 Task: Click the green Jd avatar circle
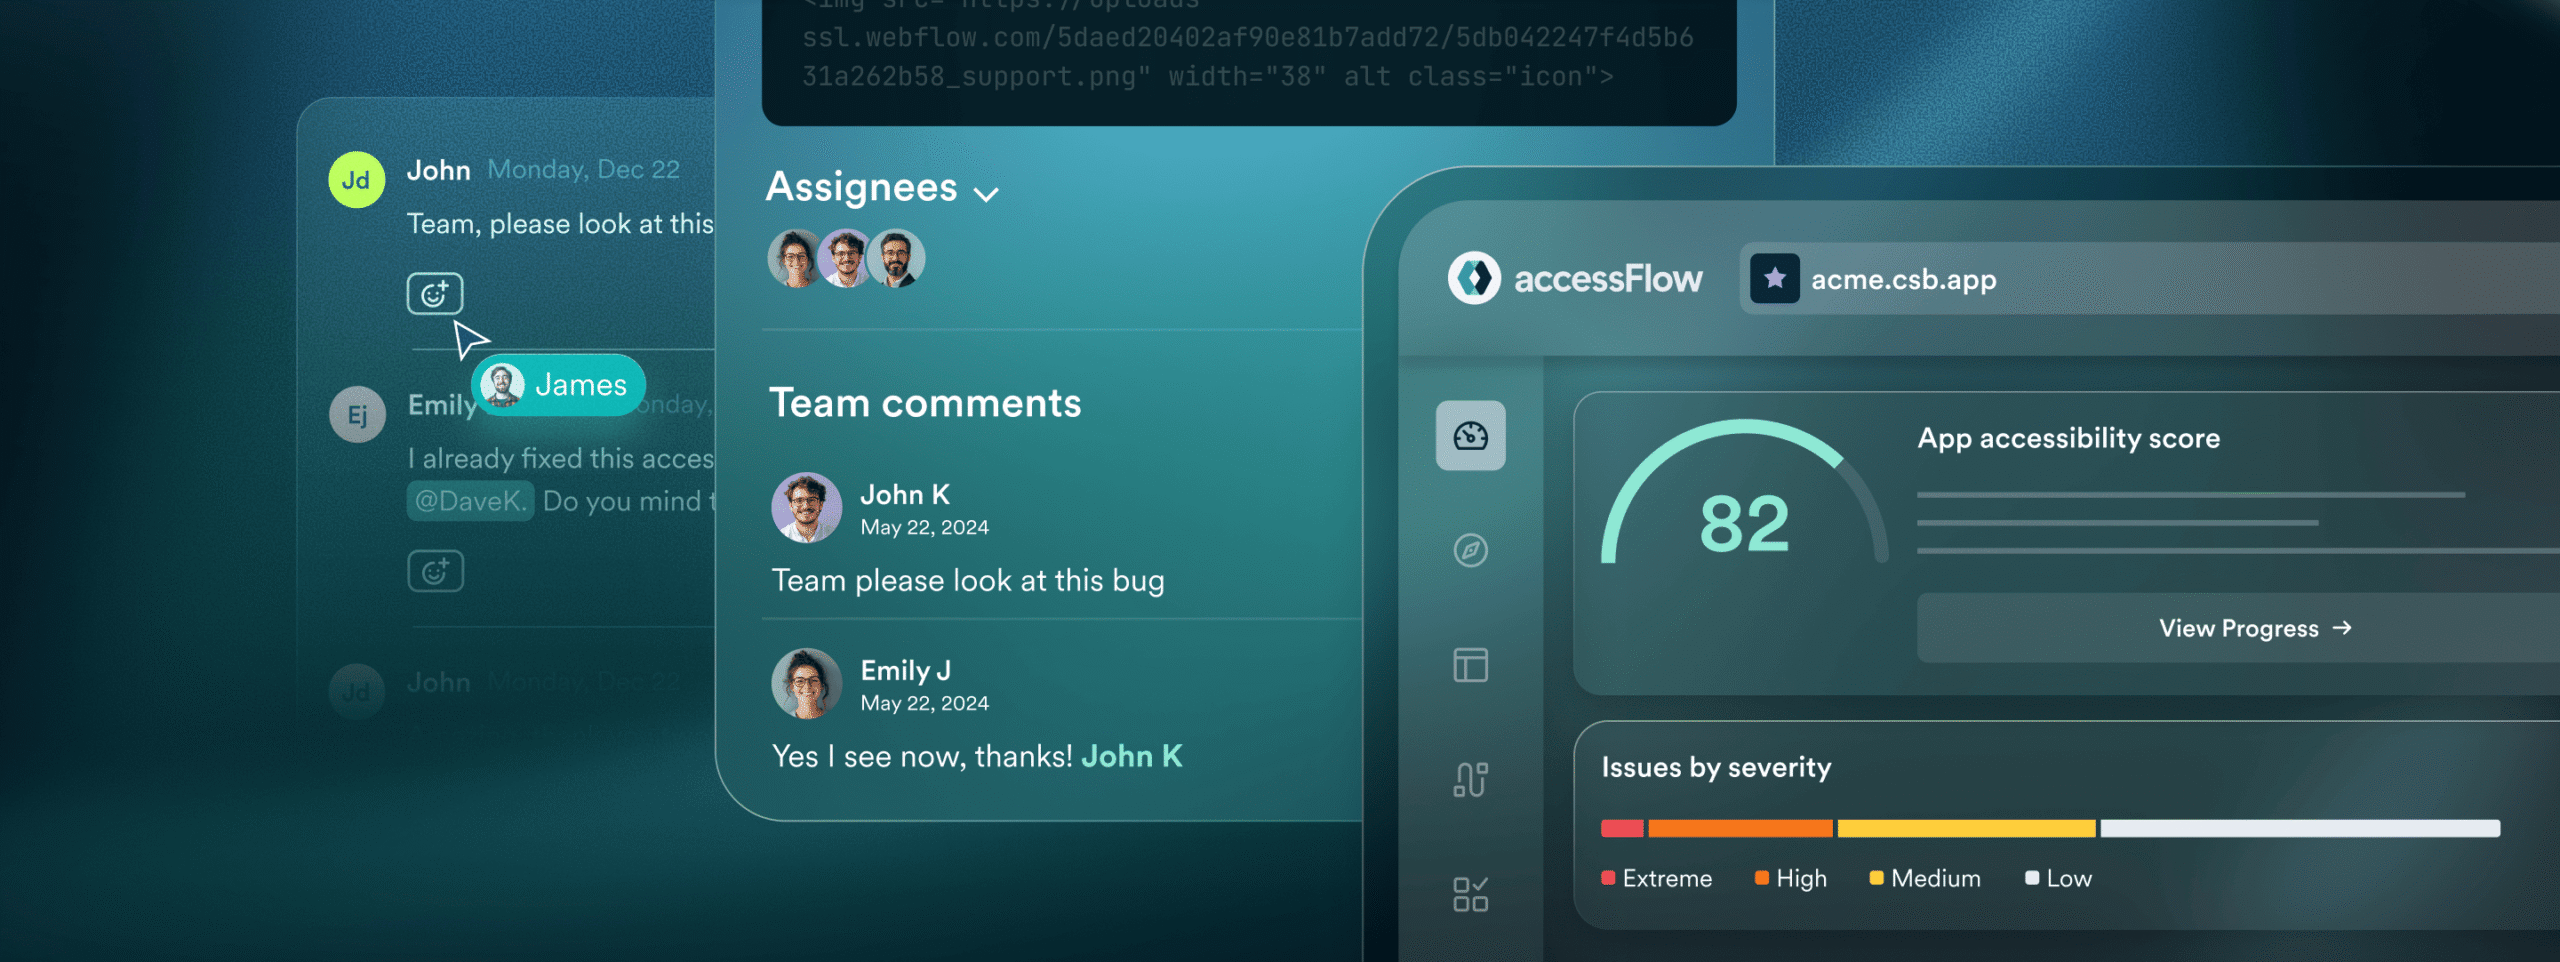pyautogui.click(x=357, y=180)
